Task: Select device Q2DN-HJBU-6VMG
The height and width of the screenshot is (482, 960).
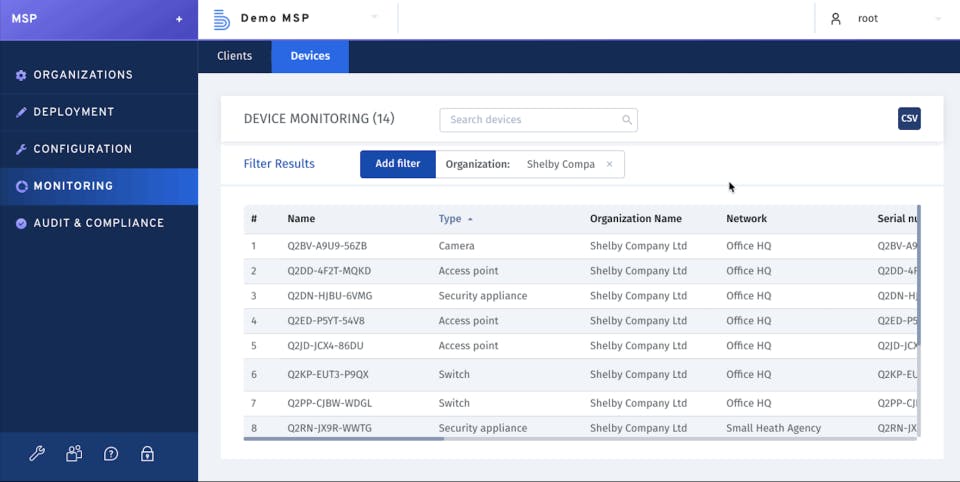Action: pyautogui.click(x=329, y=296)
